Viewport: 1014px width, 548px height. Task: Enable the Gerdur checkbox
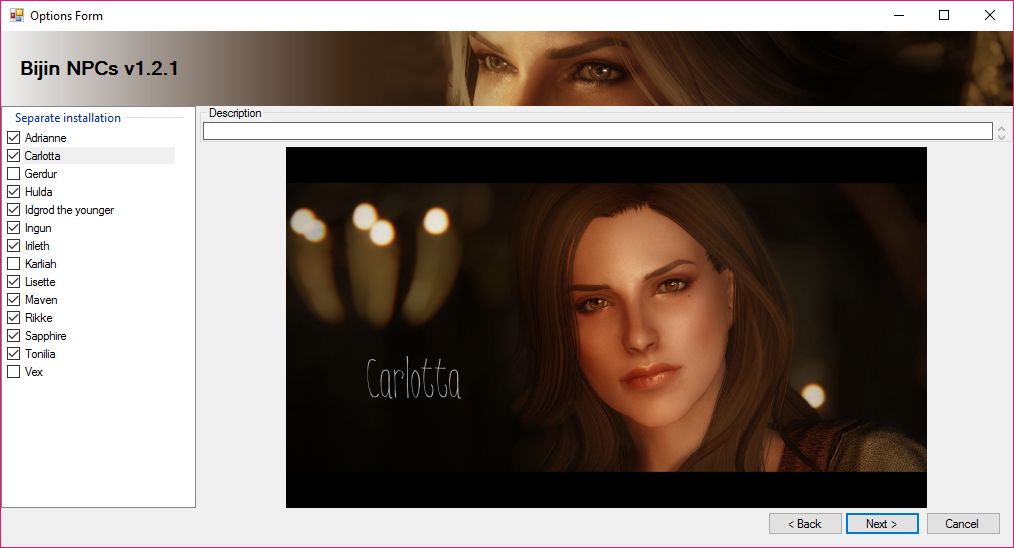click(14, 174)
